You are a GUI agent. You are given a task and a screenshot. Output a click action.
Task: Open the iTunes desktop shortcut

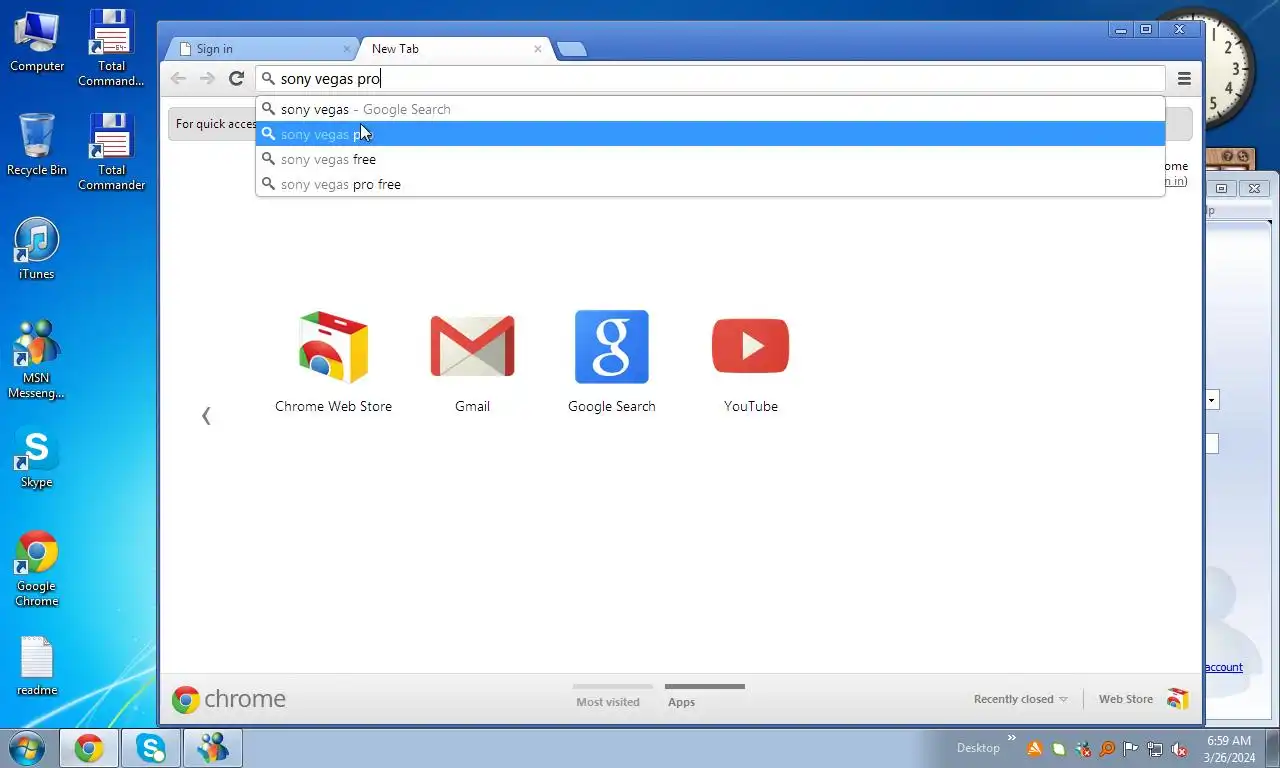[37, 249]
